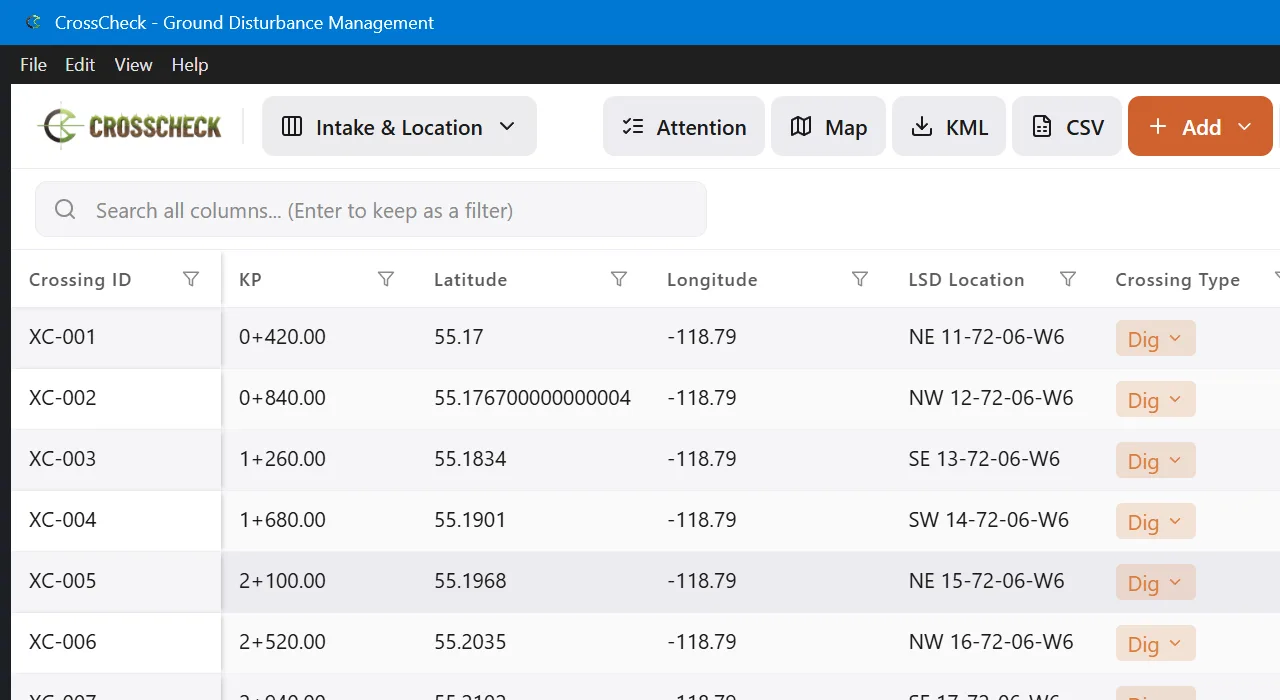This screenshot has width=1280, height=700.
Task: Click latitude value 55.2035
Action: tap(470, 642)
